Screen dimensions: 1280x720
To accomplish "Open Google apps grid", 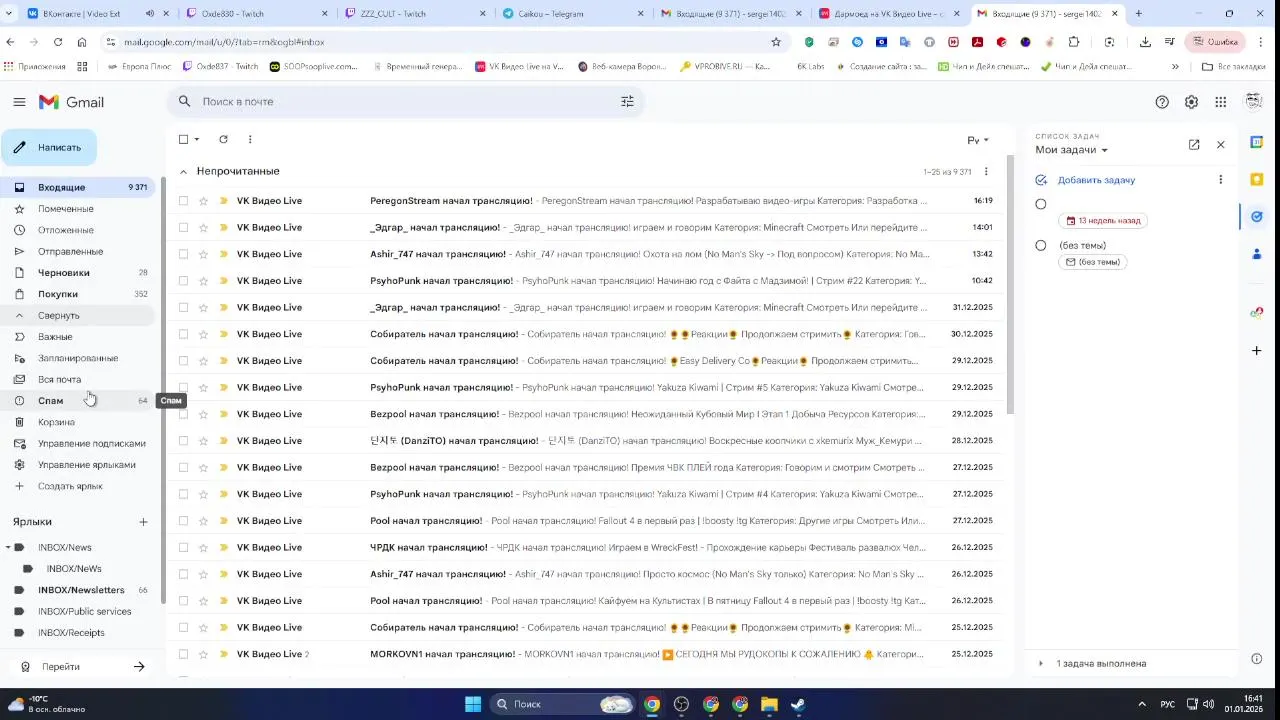I will tap(1220, 102).
